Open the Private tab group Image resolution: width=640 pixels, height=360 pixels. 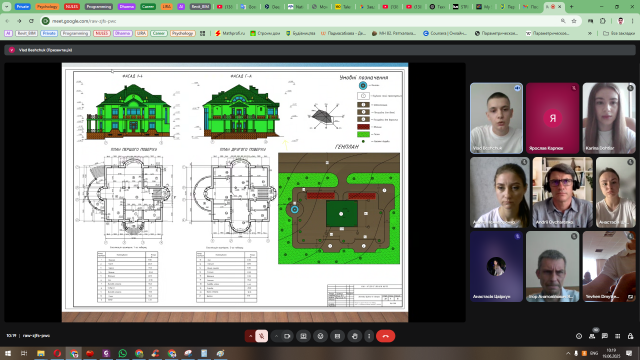click(x=23, y=7)
